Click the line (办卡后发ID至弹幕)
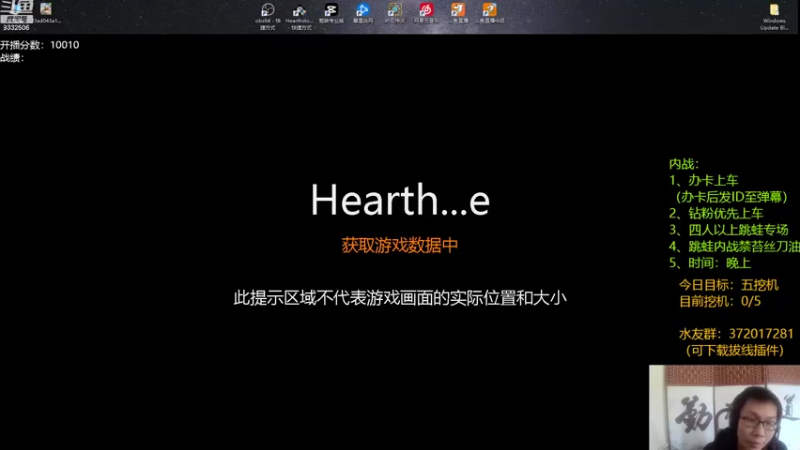This screenshot has height=450, width=800. click(x=732, y=197)
